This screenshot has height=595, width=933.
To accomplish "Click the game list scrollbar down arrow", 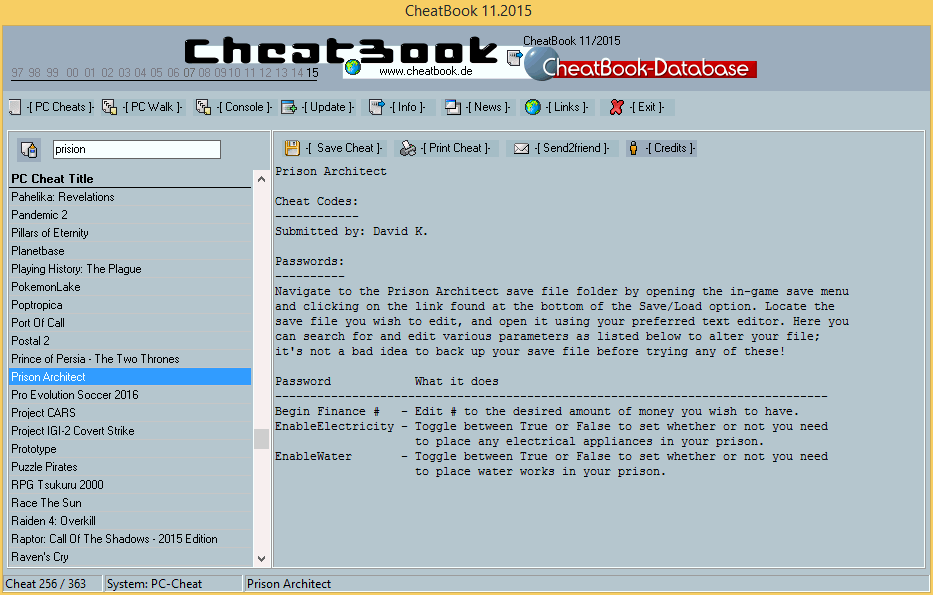I will [261, 560].
